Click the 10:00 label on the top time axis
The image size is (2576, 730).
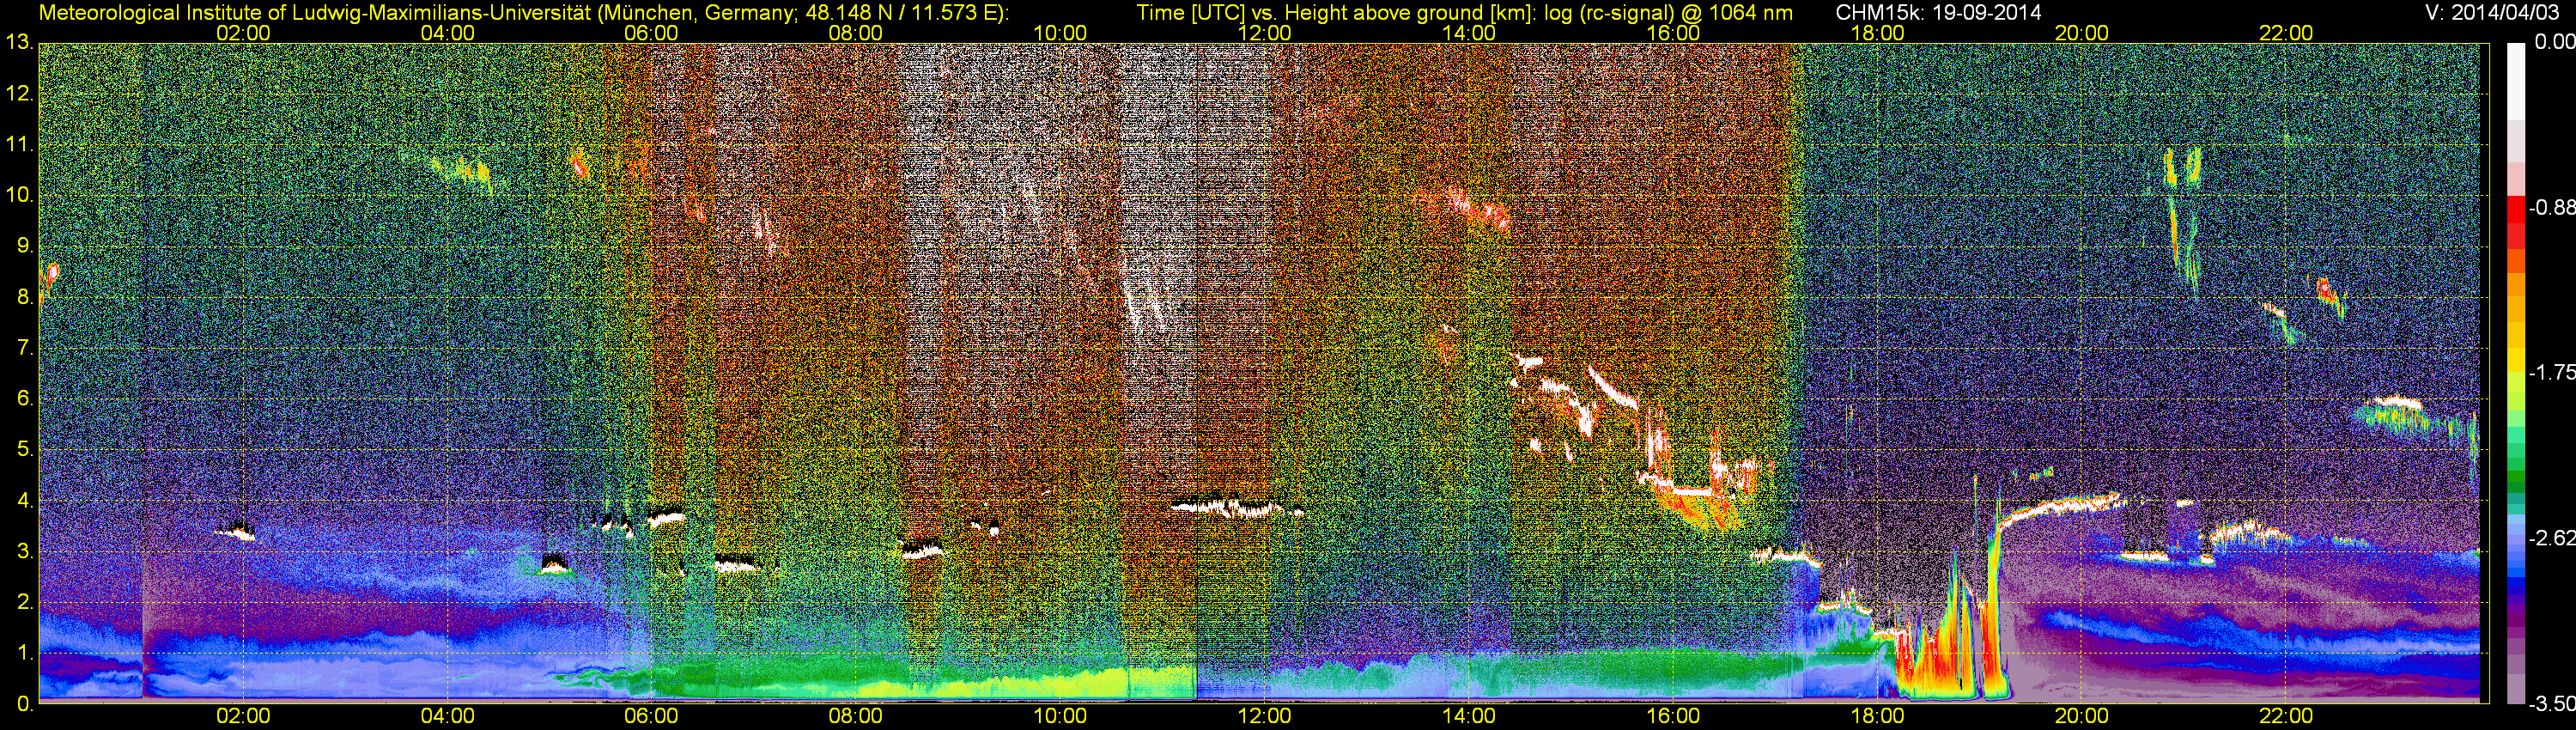pos(1060,33)
